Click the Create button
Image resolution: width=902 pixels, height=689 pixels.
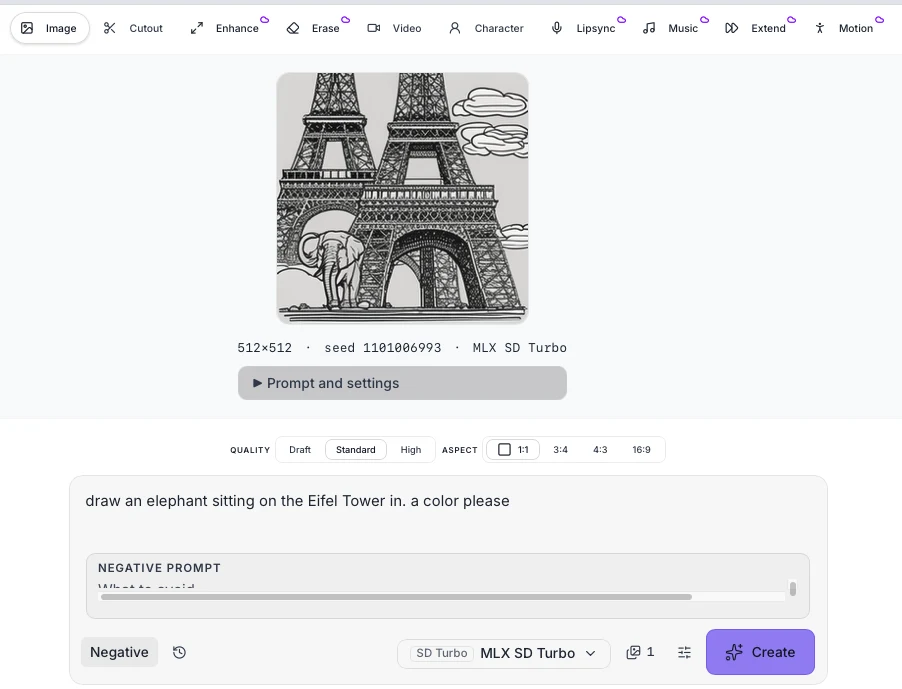(760, 652)
